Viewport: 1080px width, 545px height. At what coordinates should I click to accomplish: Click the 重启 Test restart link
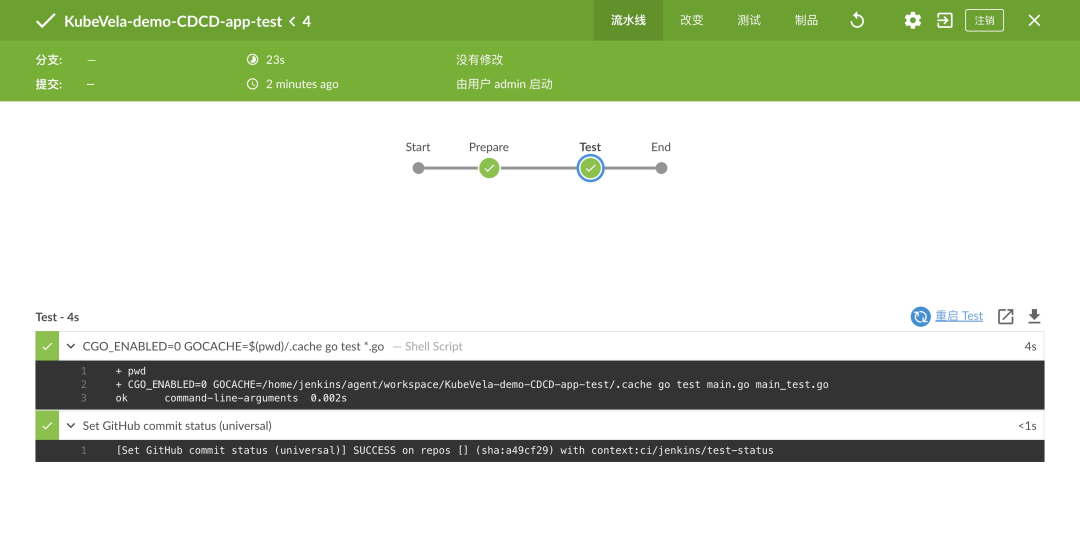(959, 316)
